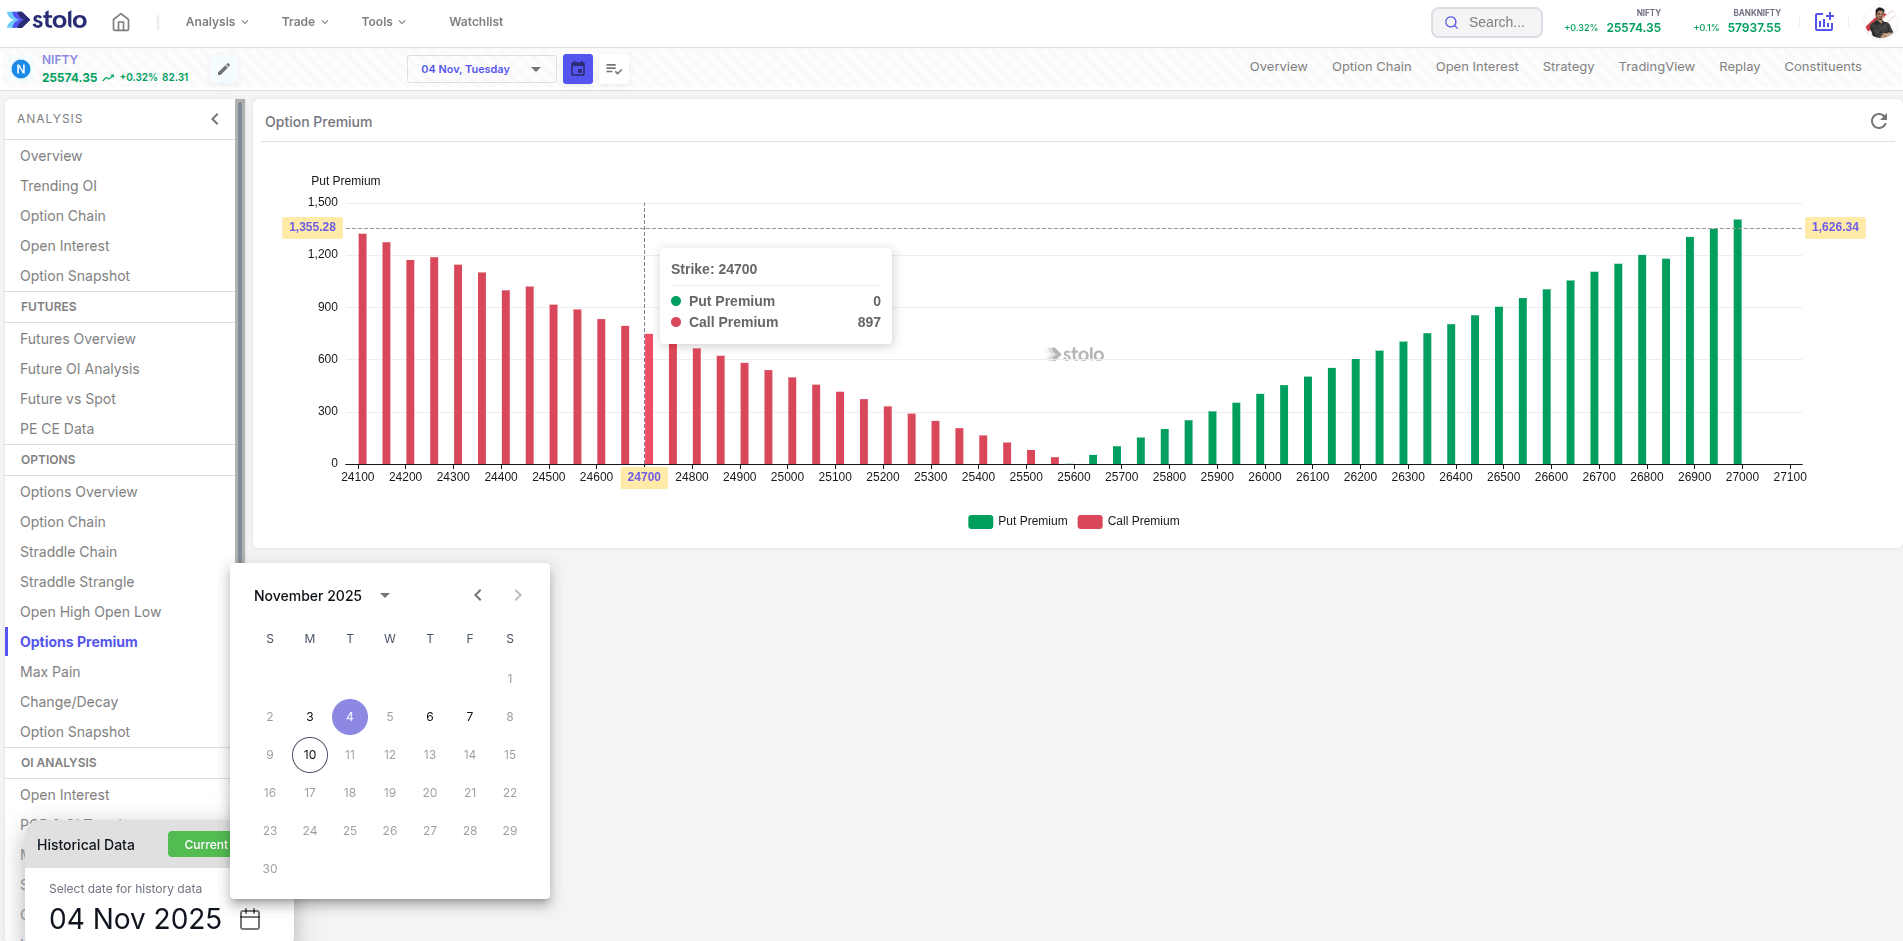Screen dimensions: 1903x941
Task: Refresh the Option Premium chart
Action: coord(1880,121)
